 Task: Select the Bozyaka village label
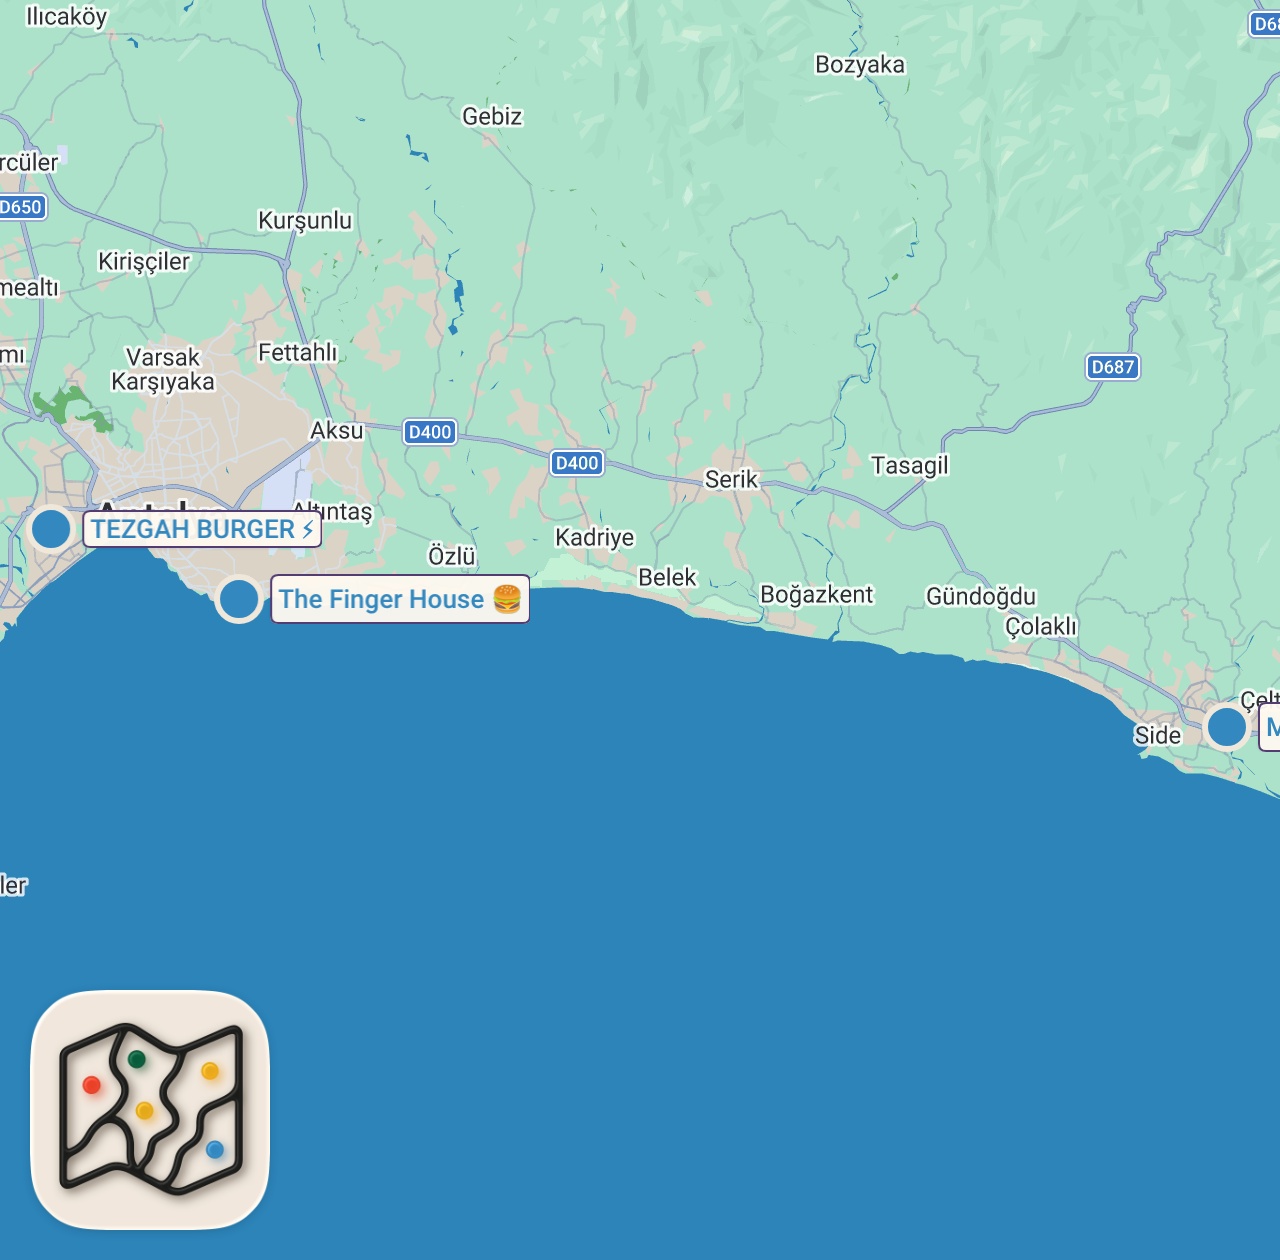click(860, 65)
